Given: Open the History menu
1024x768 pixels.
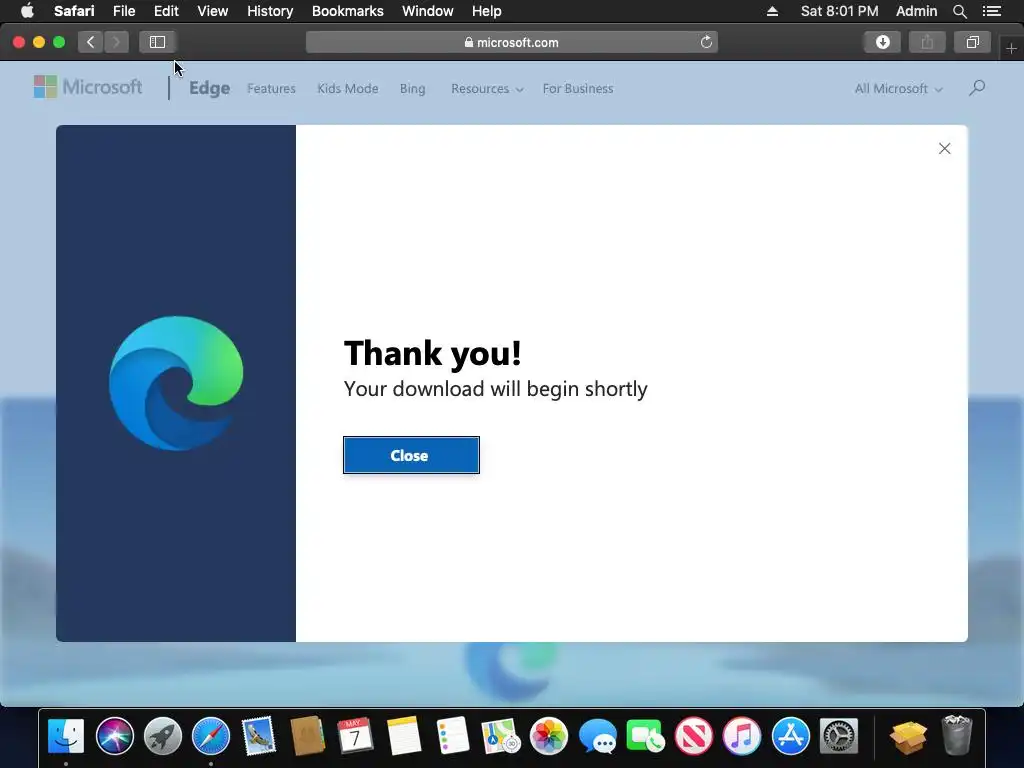Looking at the screenshot, I should (270, 11).
